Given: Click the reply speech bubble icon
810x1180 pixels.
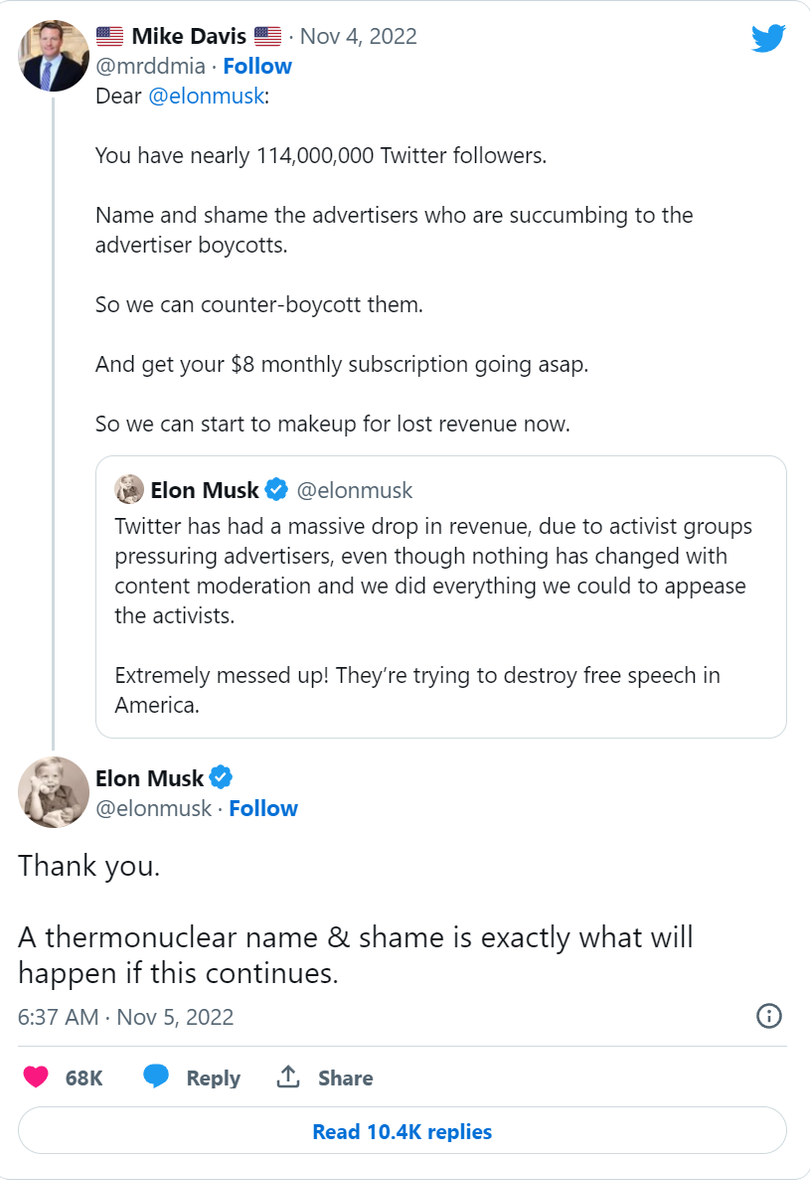Looking at the screenshot, I should pyautogui.click(x=156, y=1077).
